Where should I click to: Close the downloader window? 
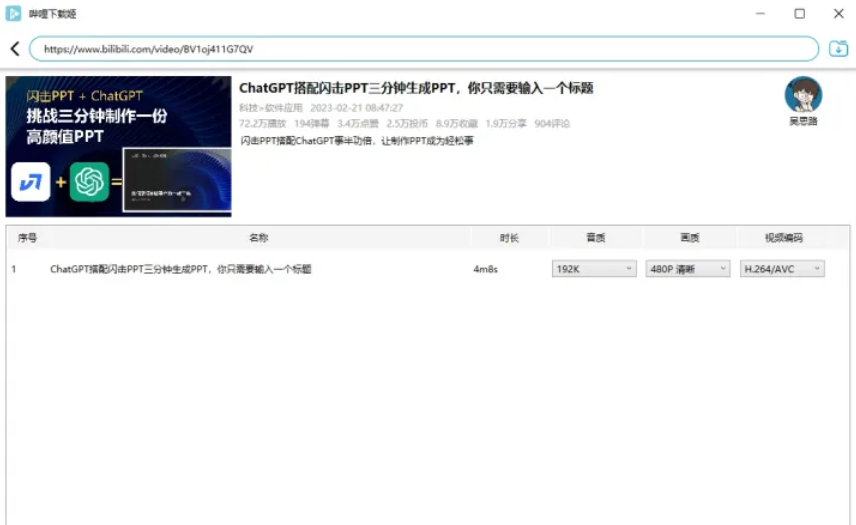[839, 14]
